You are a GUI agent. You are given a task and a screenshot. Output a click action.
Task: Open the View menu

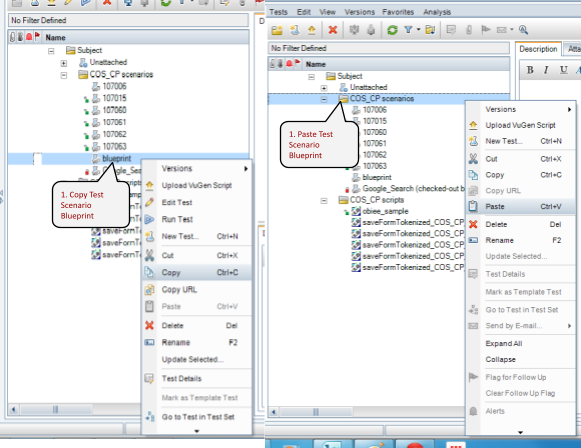pos(328,12)
